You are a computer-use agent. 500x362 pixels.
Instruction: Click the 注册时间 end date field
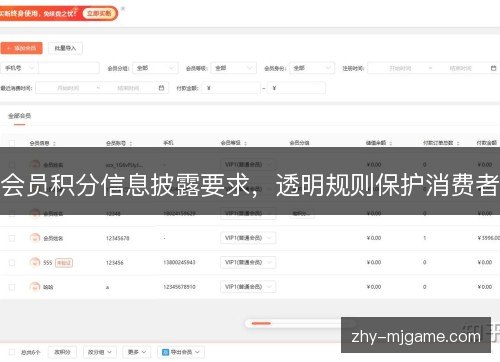[460, 68]
